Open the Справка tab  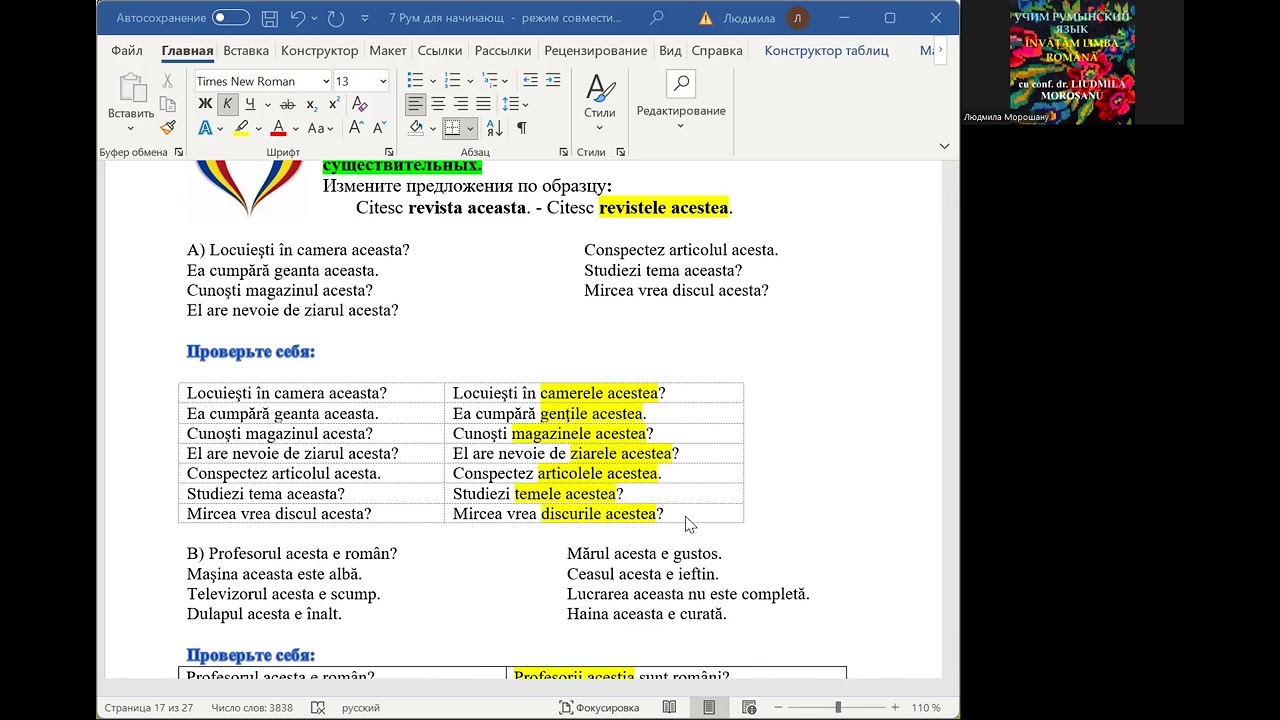click(717, 50)
